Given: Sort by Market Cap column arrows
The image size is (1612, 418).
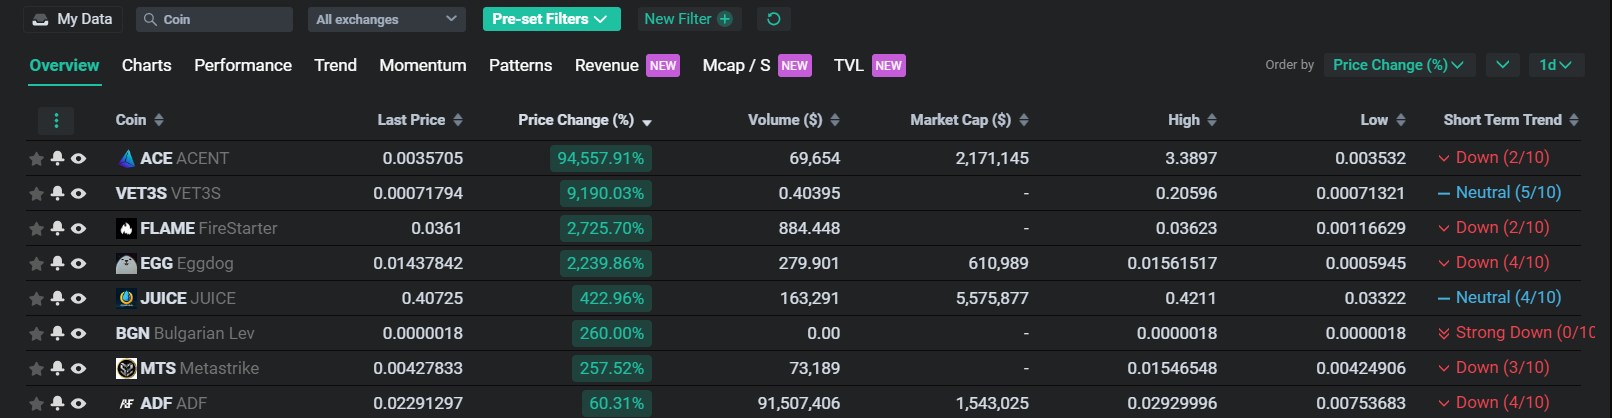Looking at the screenshot, I should tap(1024, 120).
